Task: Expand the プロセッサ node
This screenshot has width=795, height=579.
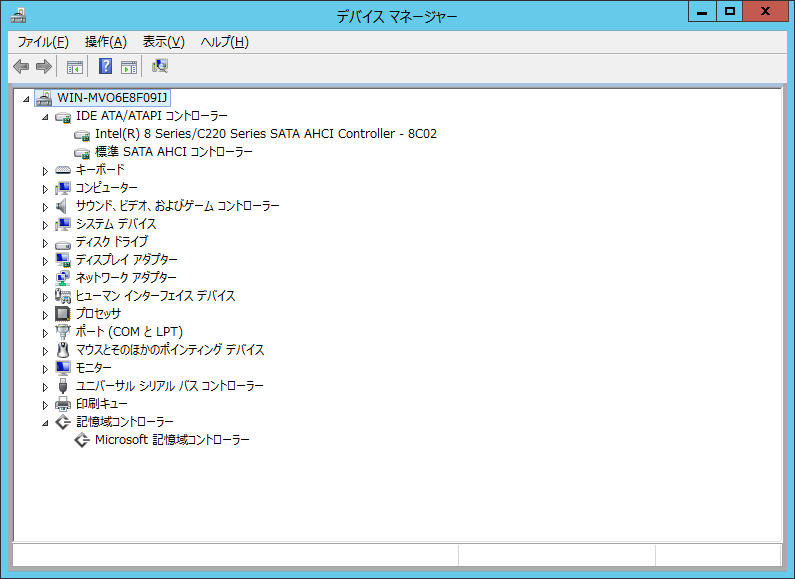Action: coord(45,315)
